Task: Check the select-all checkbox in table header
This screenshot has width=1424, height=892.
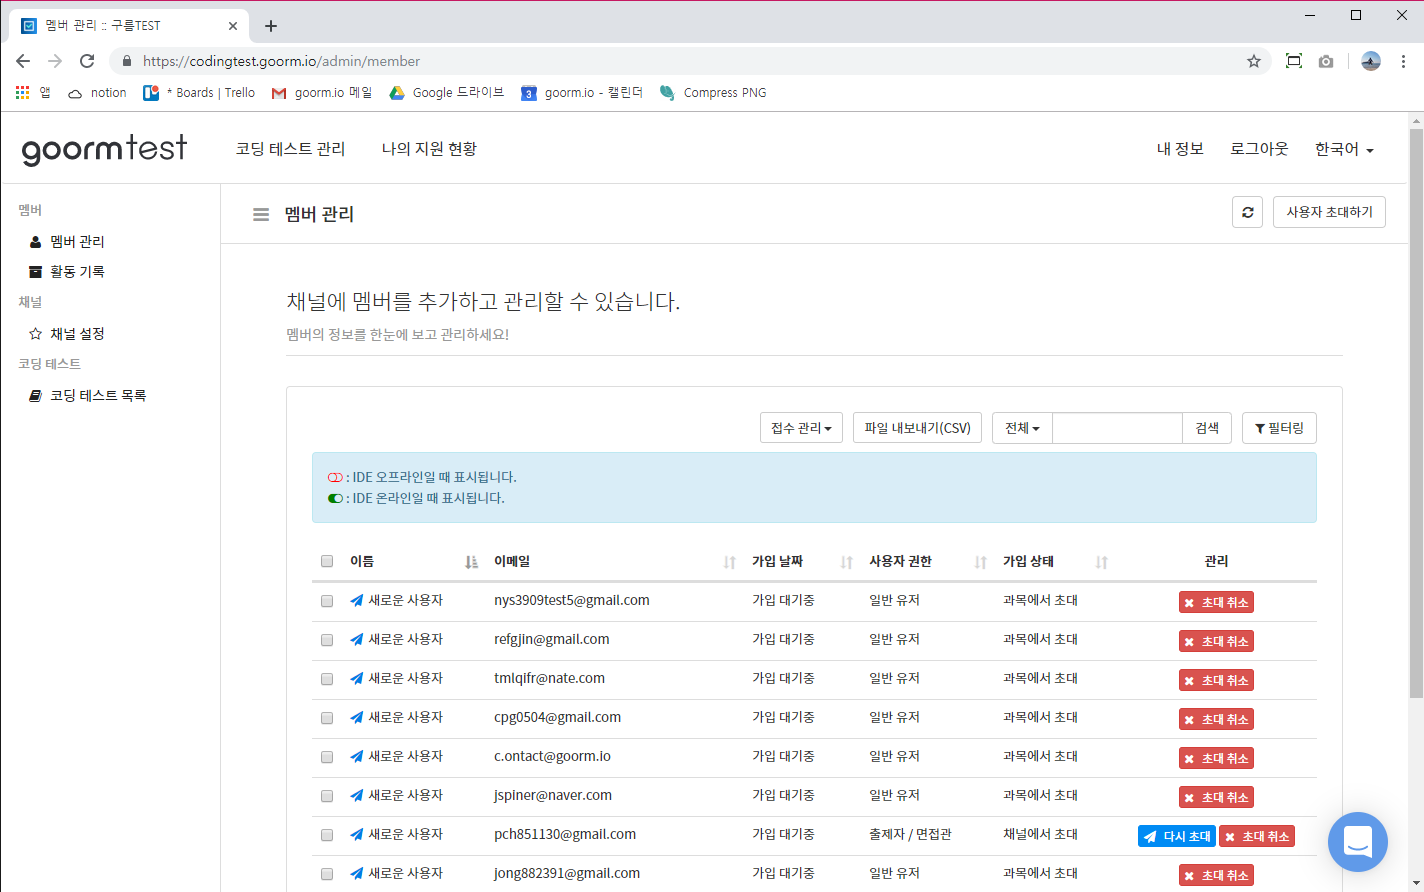Action: coord(327,561)
